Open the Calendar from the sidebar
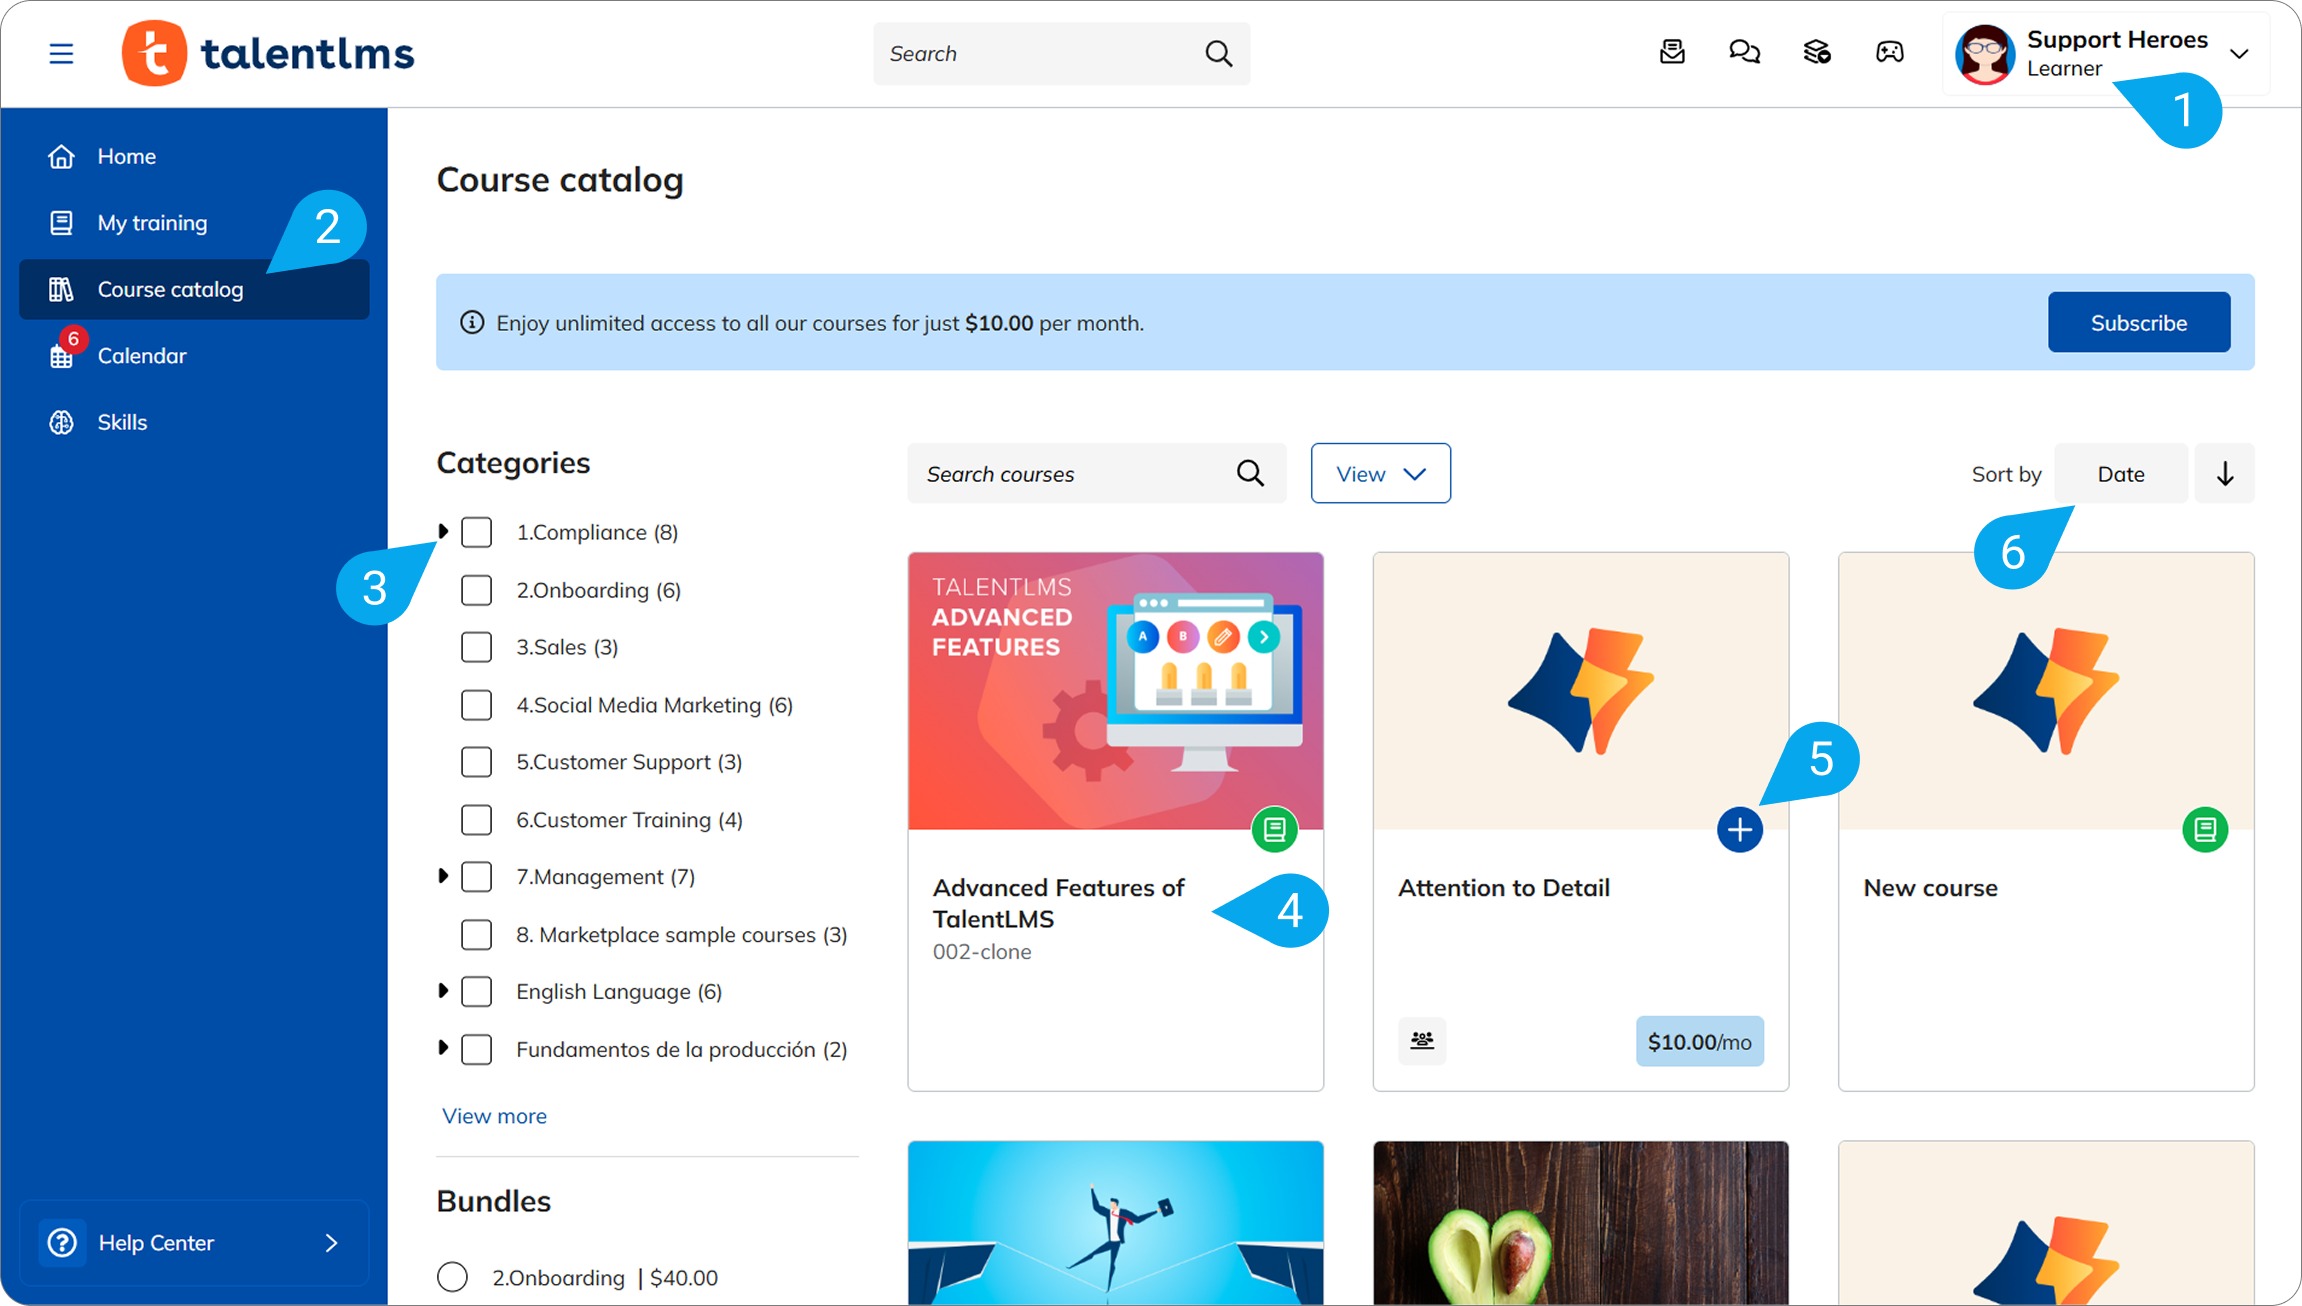 141,355
